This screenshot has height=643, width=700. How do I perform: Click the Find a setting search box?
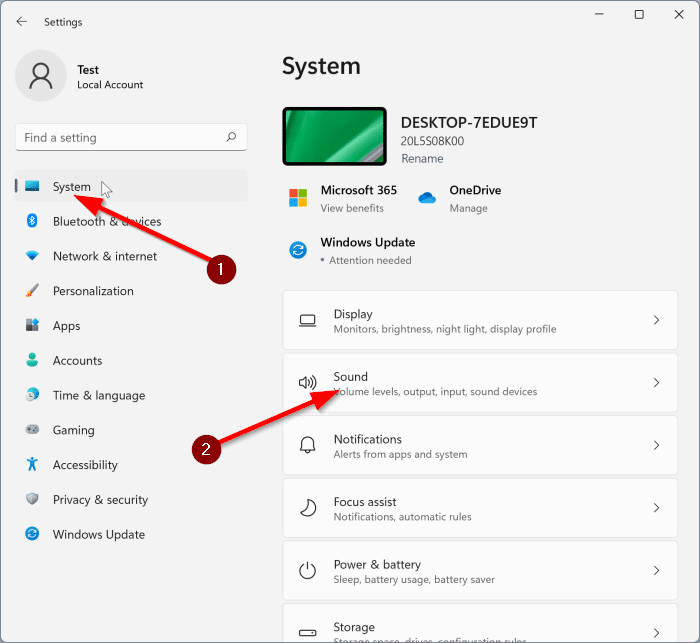pyautogui.click(x=131, y=137)
